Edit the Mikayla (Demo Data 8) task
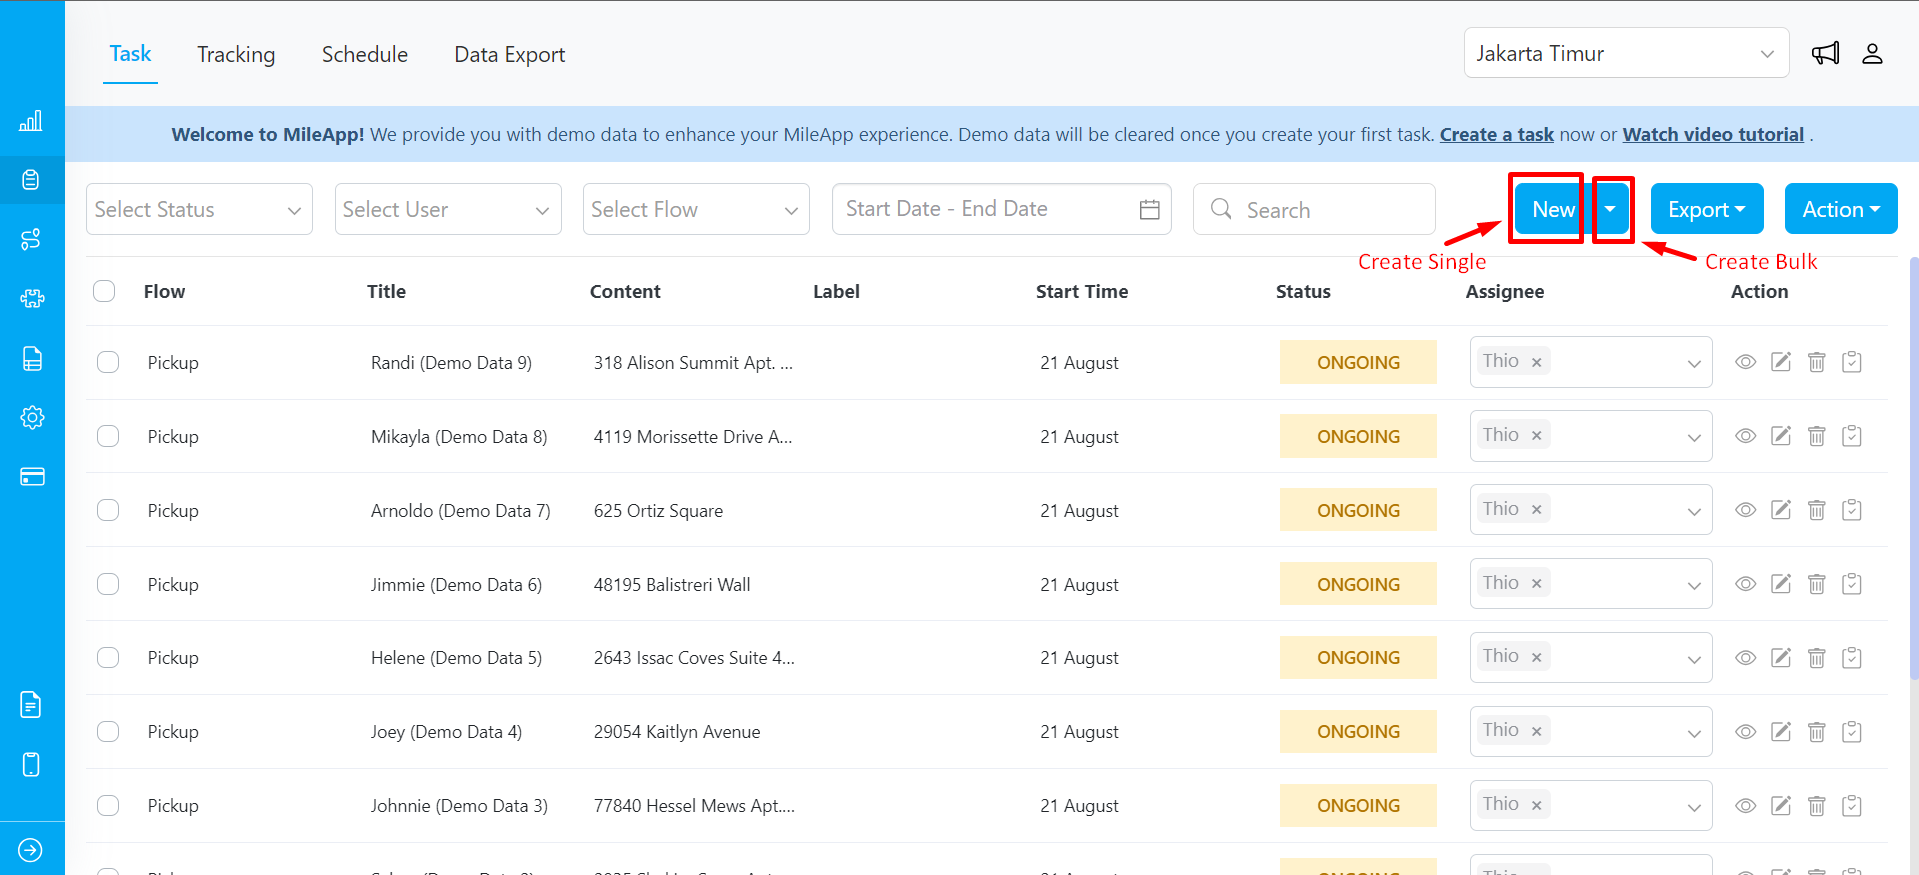The height and width of the screenshot is (875, 1919). [x=1781, y=436]
